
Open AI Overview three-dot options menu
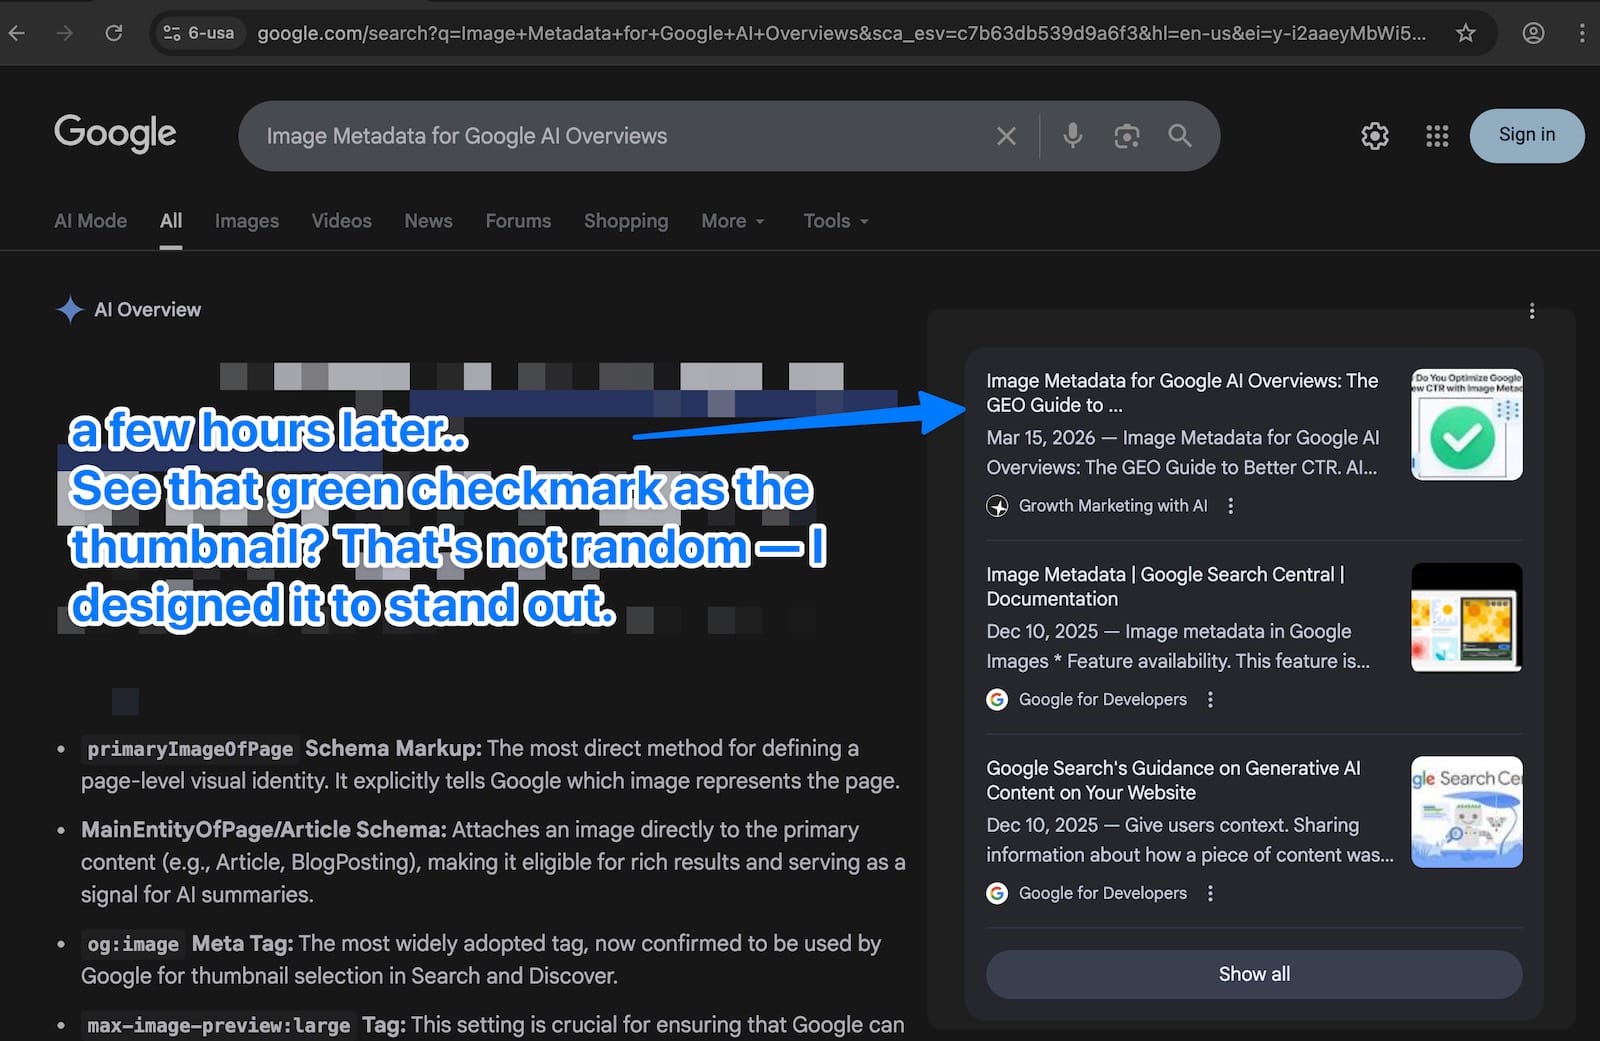1531,311
